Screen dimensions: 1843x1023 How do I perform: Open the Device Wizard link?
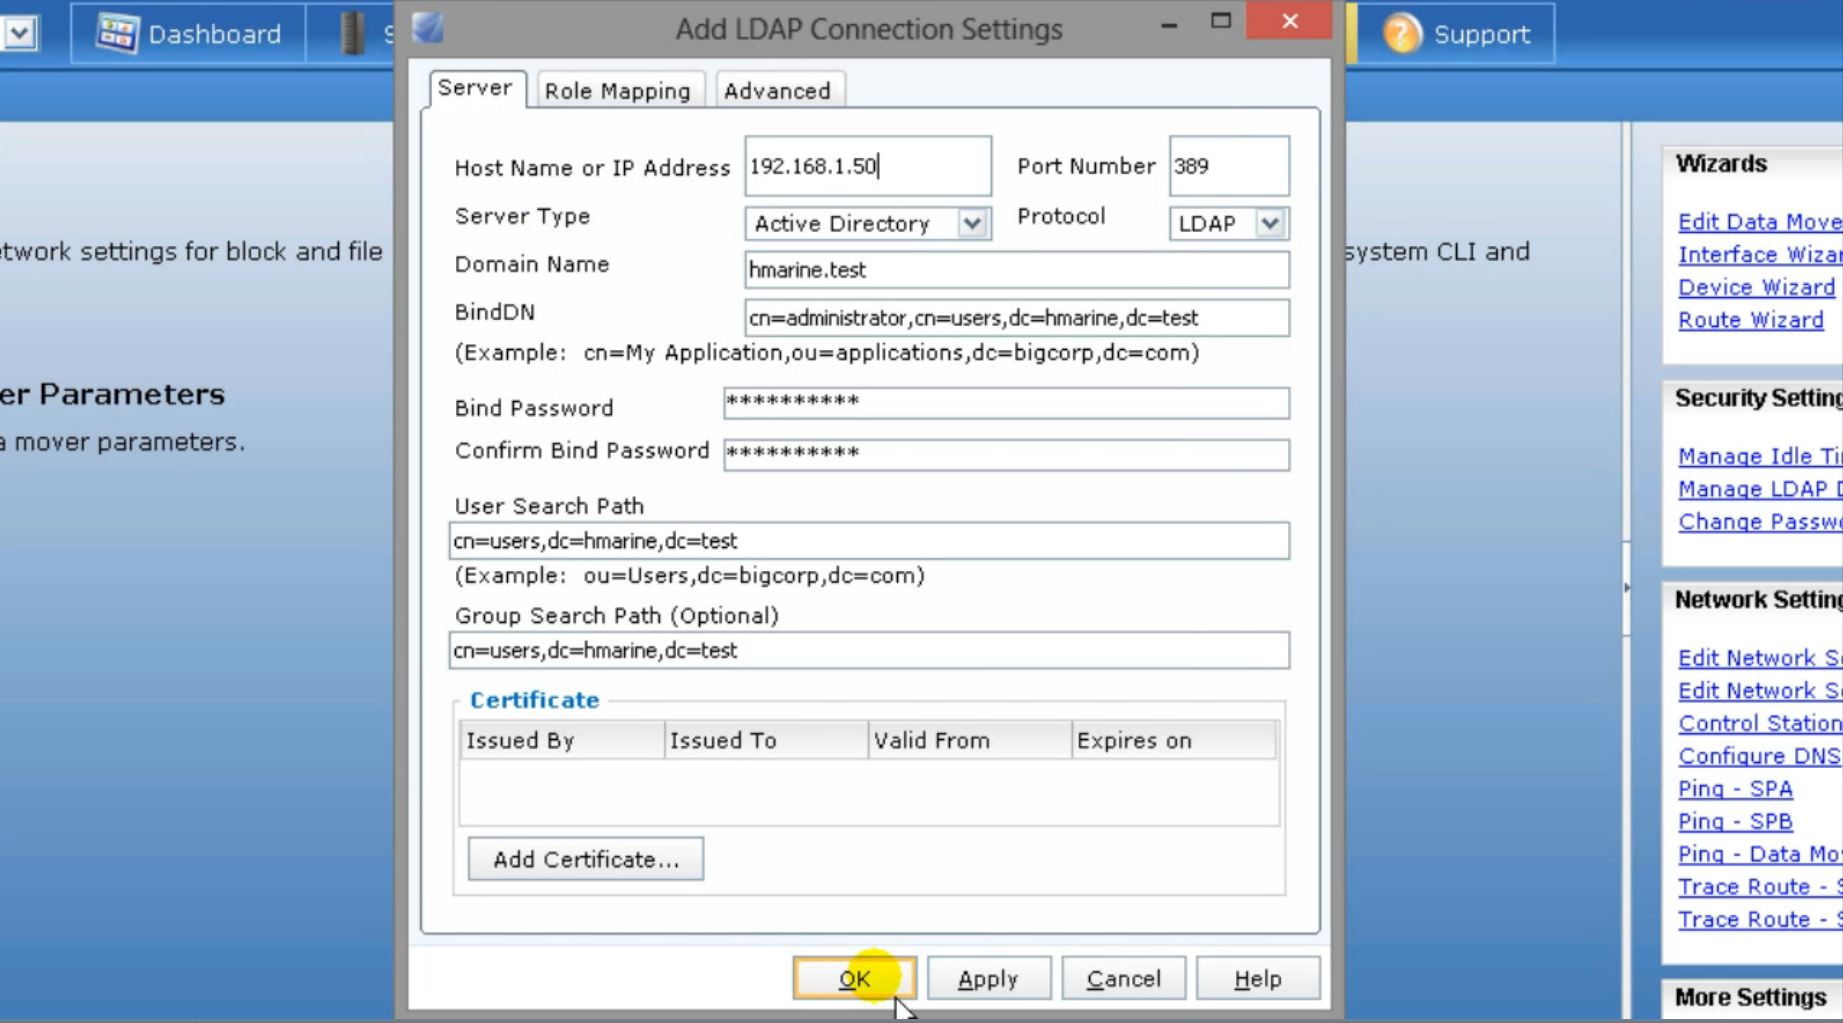pyautogui.click(x=1756, y=287)
